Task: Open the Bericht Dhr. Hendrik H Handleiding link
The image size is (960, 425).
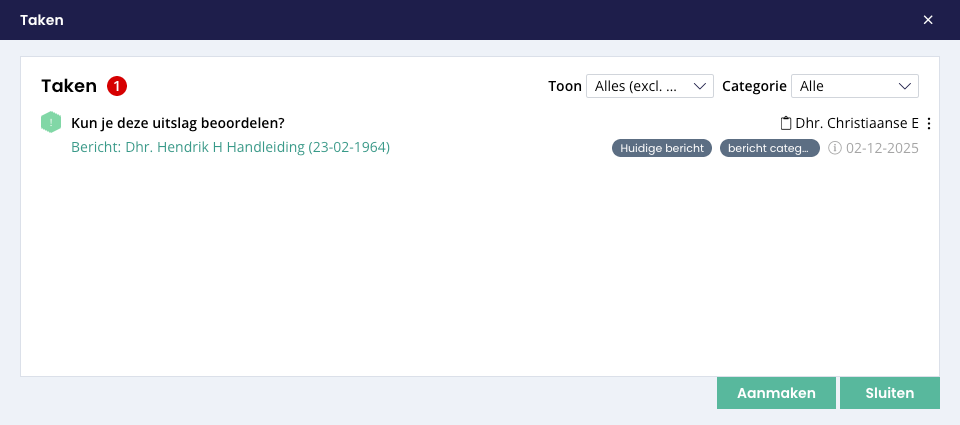Action: (x=230, y=147)
